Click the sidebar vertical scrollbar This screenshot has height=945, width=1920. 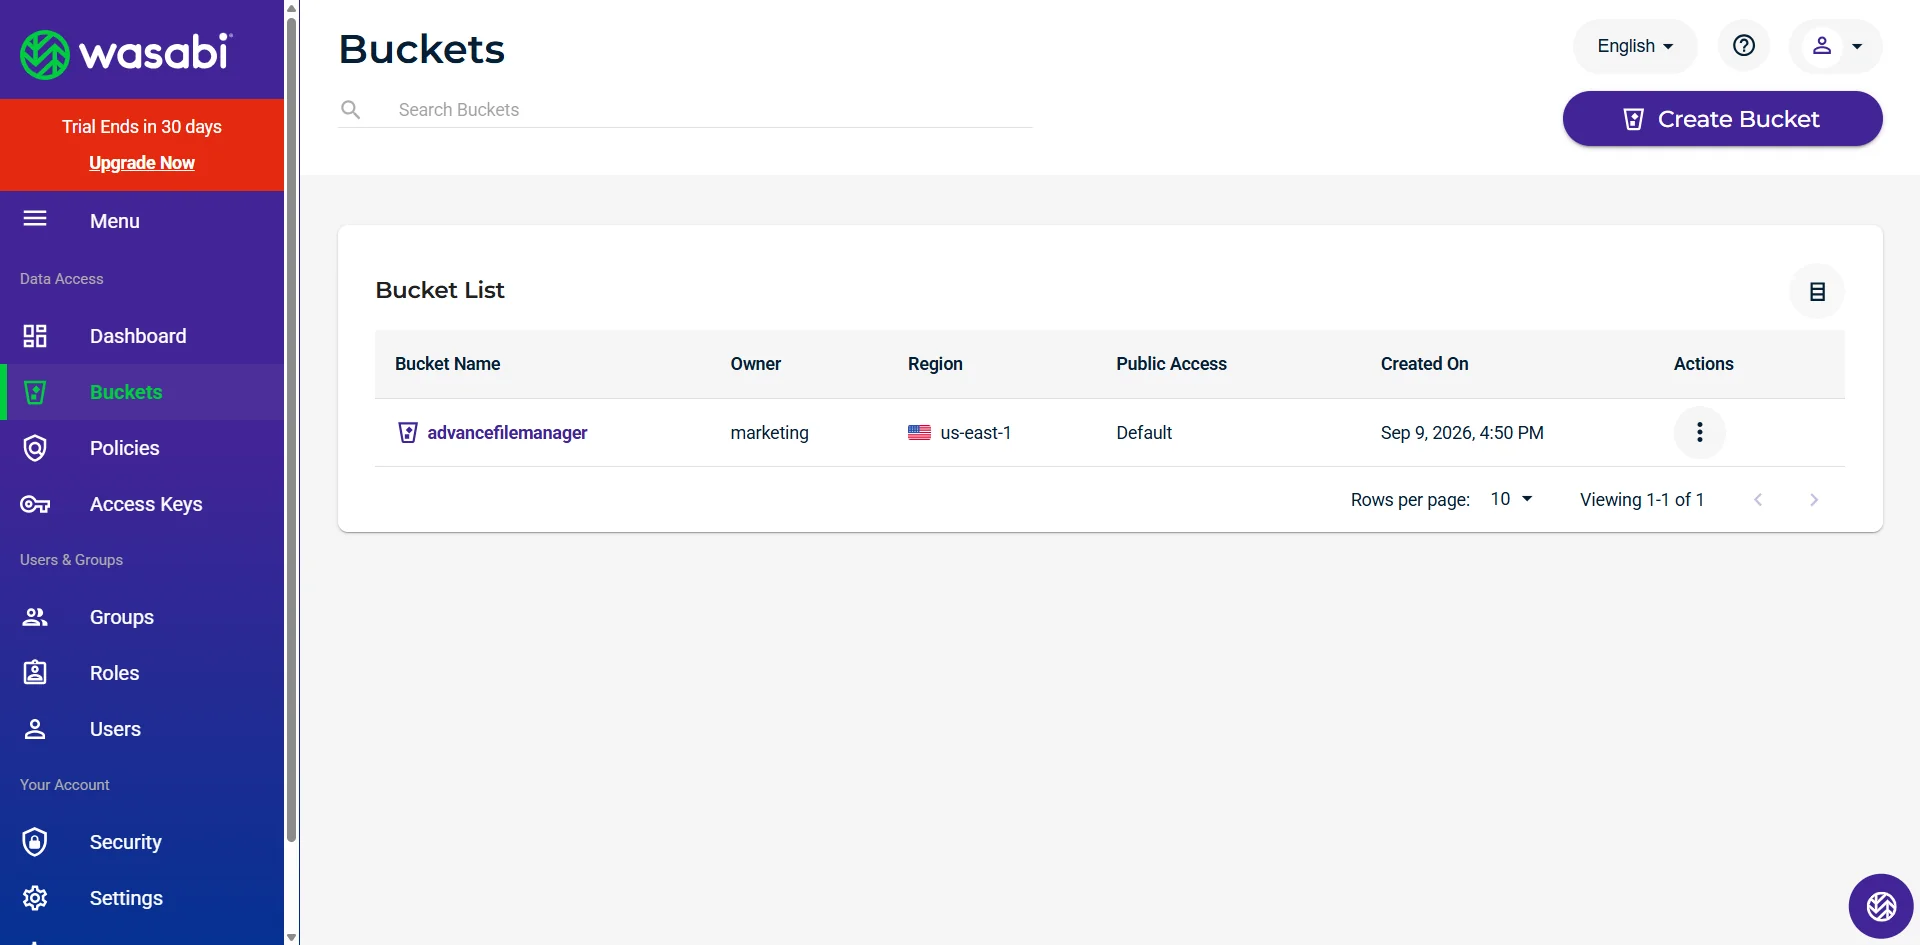pos(291,430)
